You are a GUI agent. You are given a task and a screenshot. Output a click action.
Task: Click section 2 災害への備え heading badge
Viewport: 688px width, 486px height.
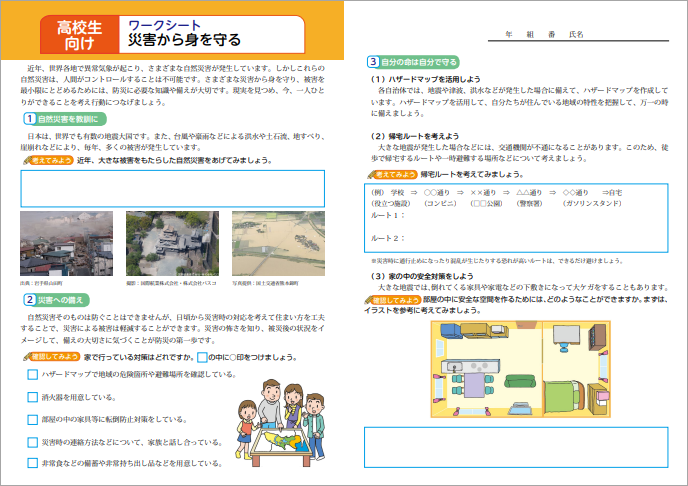pos(60,299)
